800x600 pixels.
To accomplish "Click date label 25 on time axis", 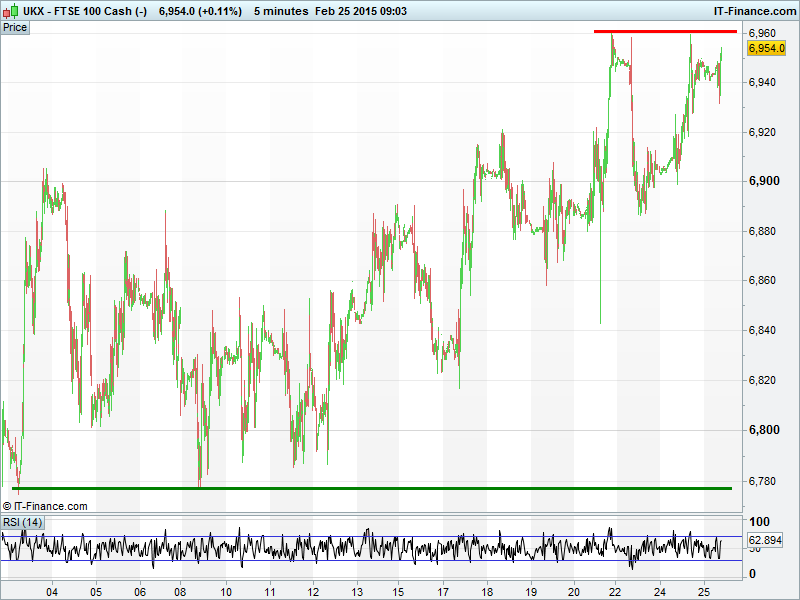I will pyautogui.click(x=703, y=591).
